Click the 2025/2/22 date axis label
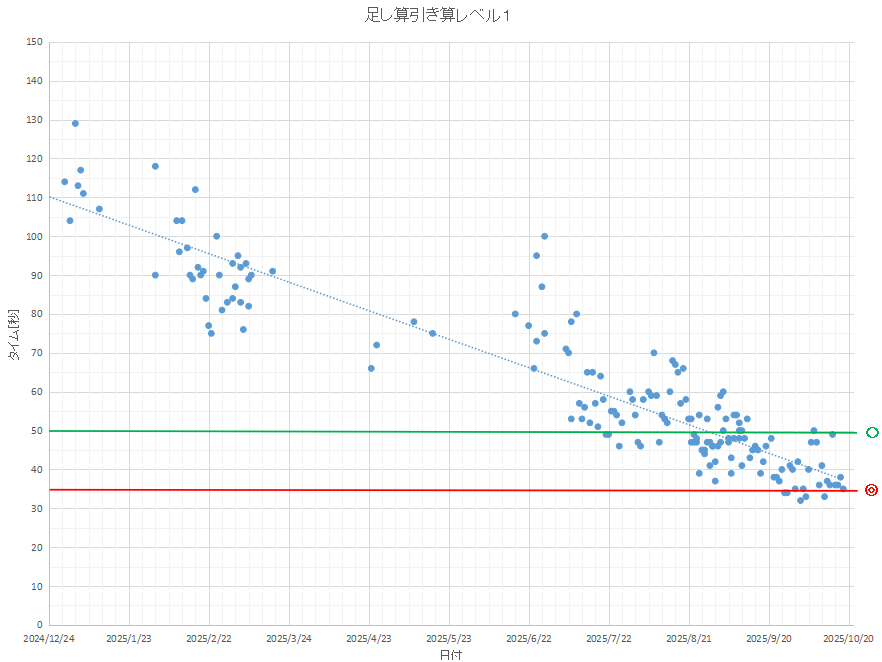This screenshot has height=662, width=882. click(209, 638)
